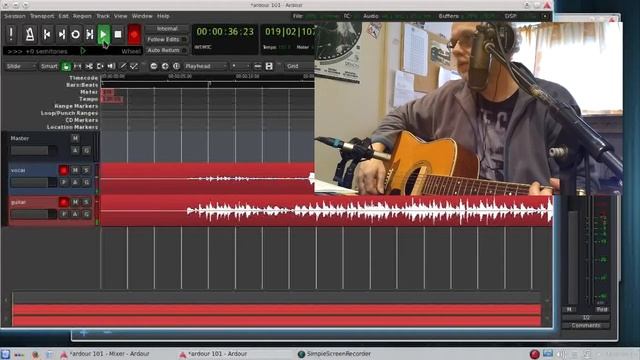Screen dimensions: 640x360
Task: Select the Range tool
Action: (x=78, y=66)
